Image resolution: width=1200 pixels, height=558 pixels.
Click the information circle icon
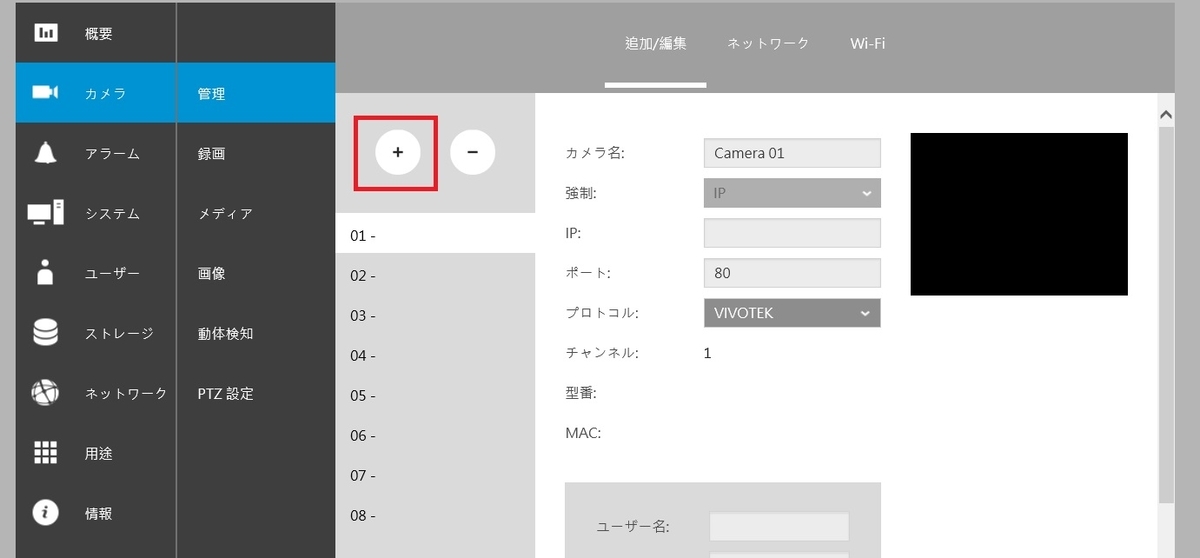point(46,513)
